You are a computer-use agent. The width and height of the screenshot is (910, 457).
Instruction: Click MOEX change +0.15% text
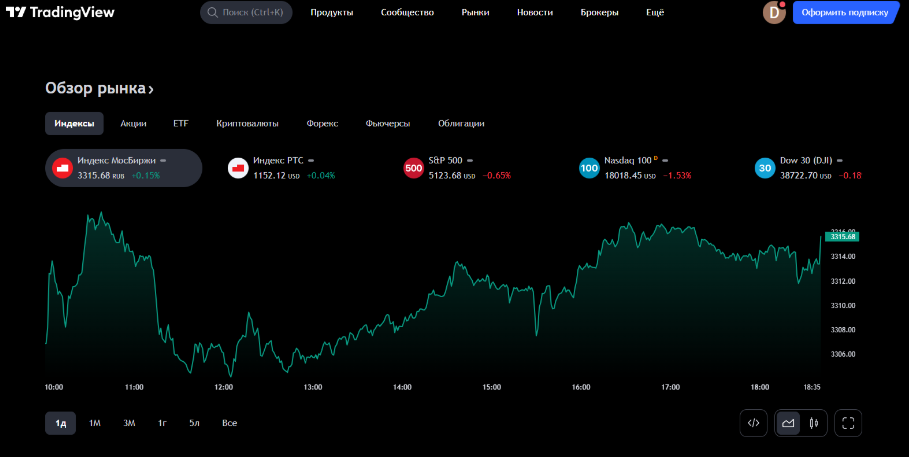point(146,175)
